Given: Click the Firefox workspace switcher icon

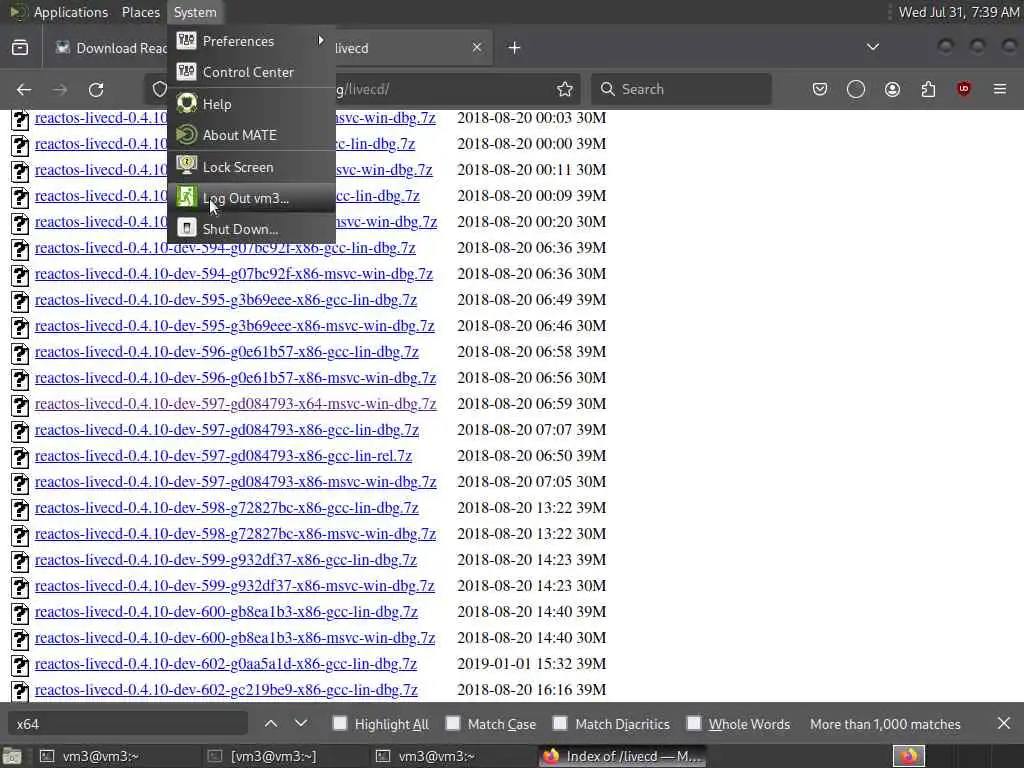Looking at the screenshot, I should 909,756.
